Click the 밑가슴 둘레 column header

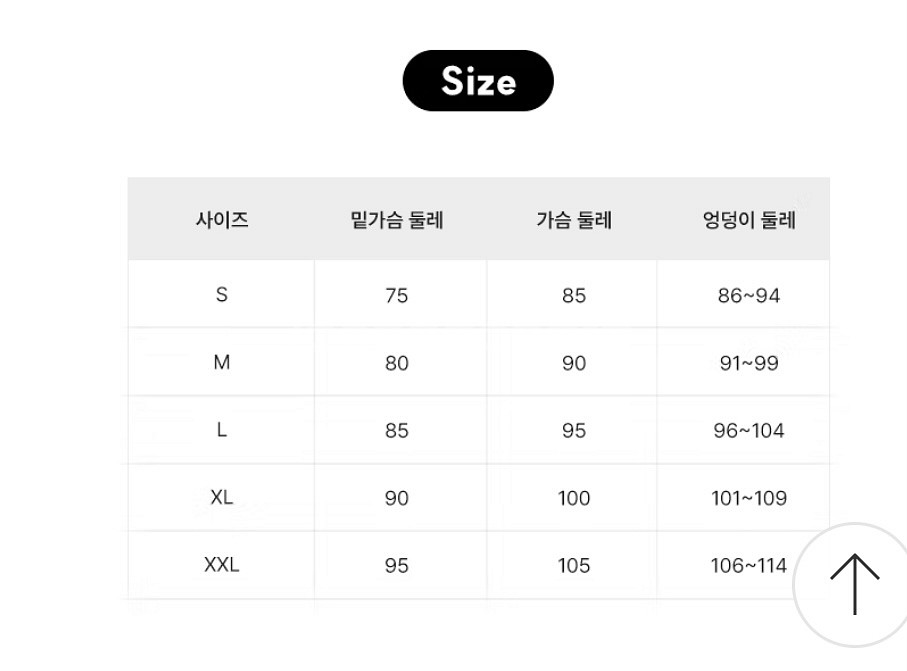(398, 220)
